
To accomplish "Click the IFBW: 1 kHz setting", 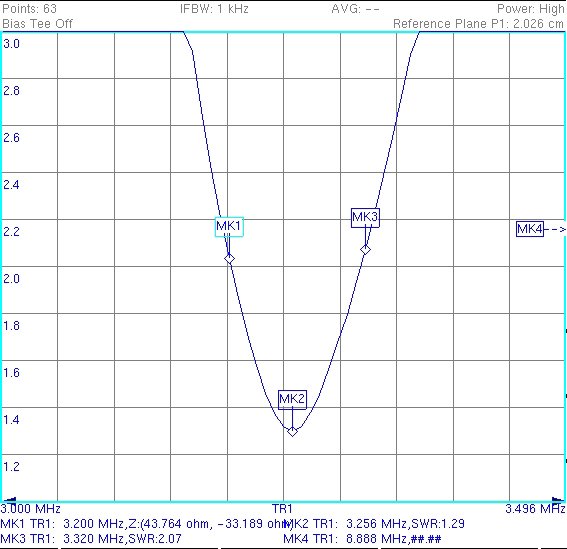I will tap(214, 9).
